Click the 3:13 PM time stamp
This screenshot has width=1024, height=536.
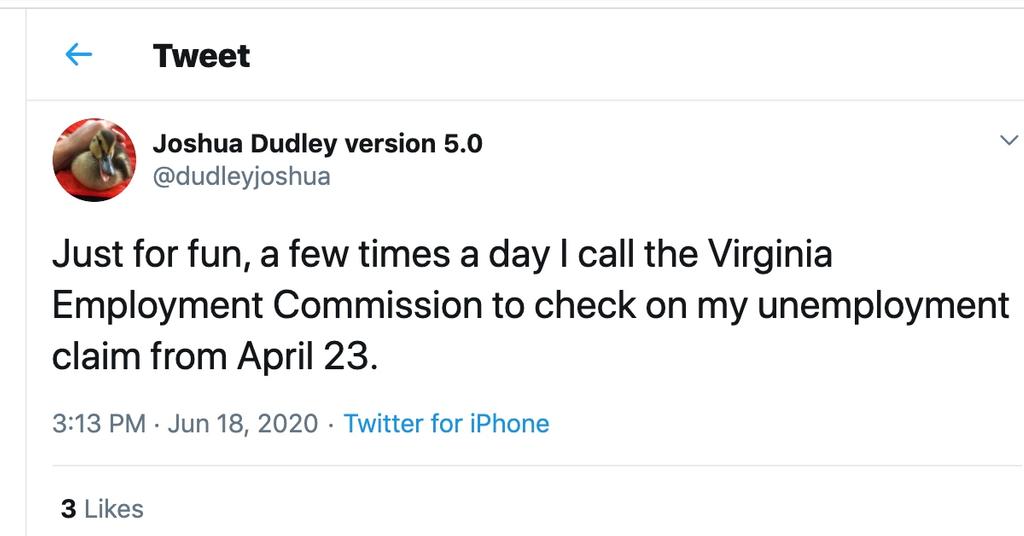click(99, 423)
